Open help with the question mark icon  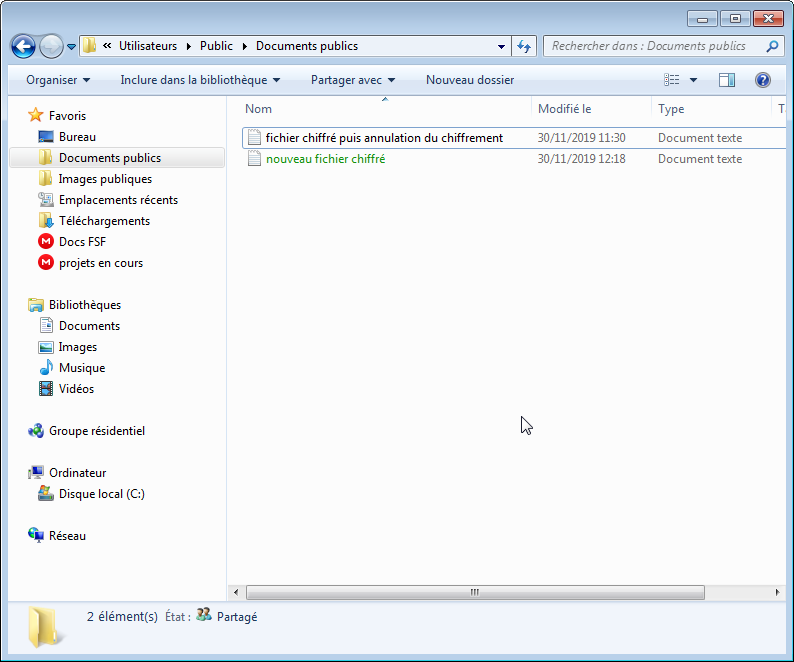point(763,80)
